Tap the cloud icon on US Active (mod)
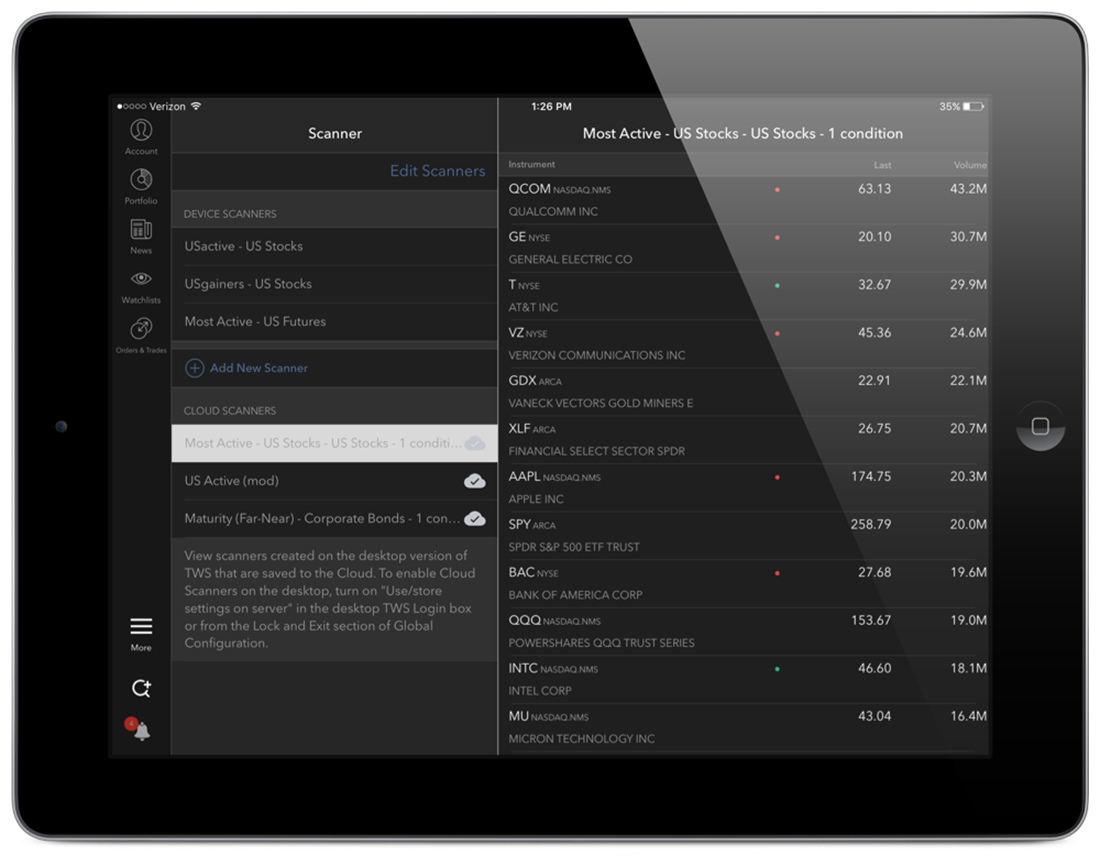1100x867 pixels. pos(475,480)
